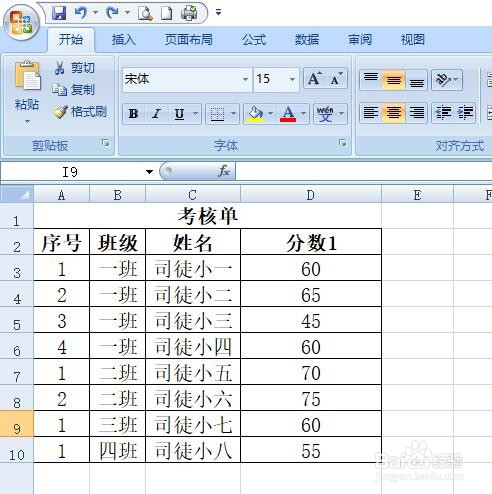492x494 pixels.
Task: Increase font size with the large A
Action: click(x=314, y=79)
